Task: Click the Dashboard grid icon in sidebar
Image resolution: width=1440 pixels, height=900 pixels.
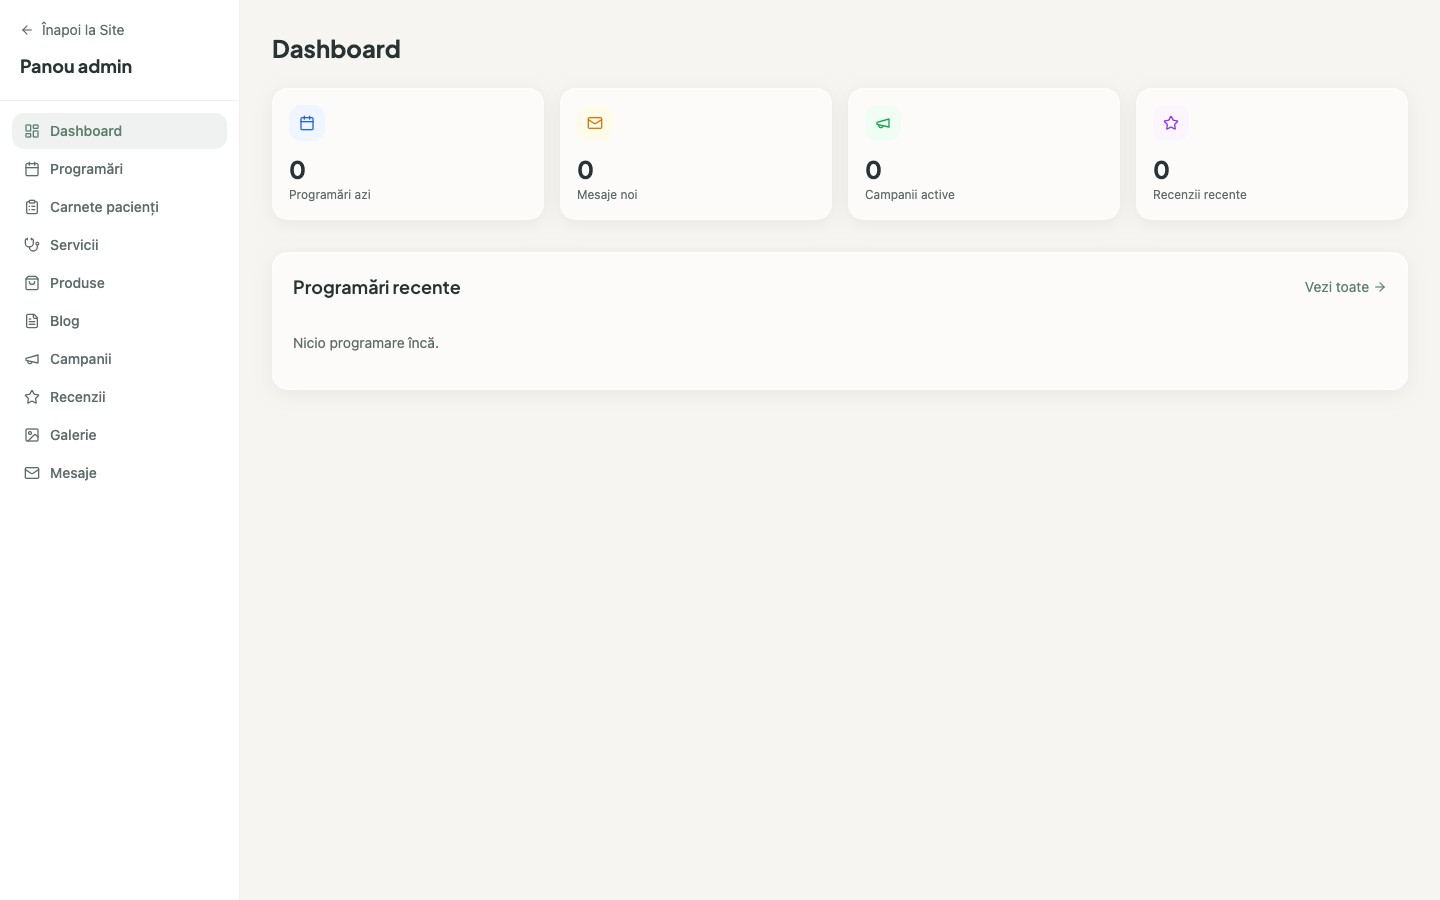Action: pos(32,131)
